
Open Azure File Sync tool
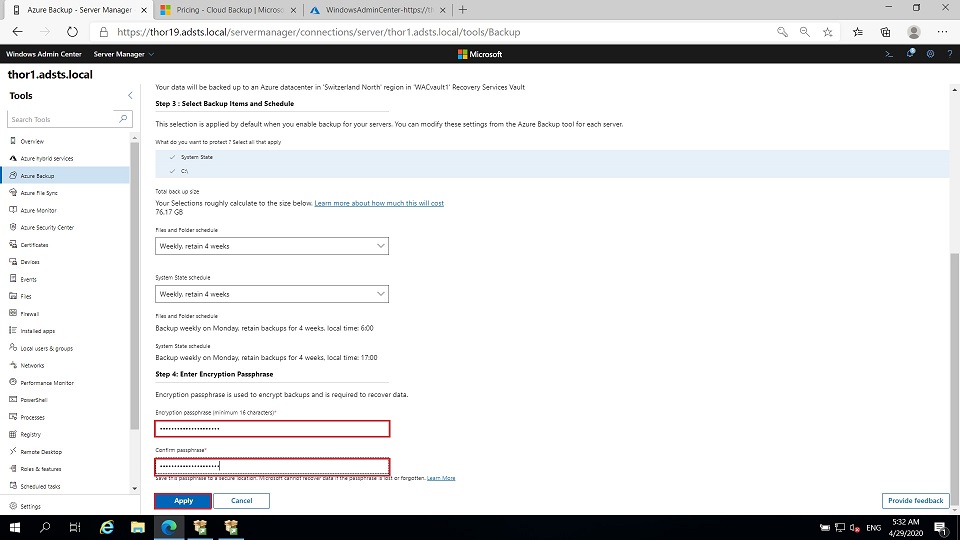(39, 193)
